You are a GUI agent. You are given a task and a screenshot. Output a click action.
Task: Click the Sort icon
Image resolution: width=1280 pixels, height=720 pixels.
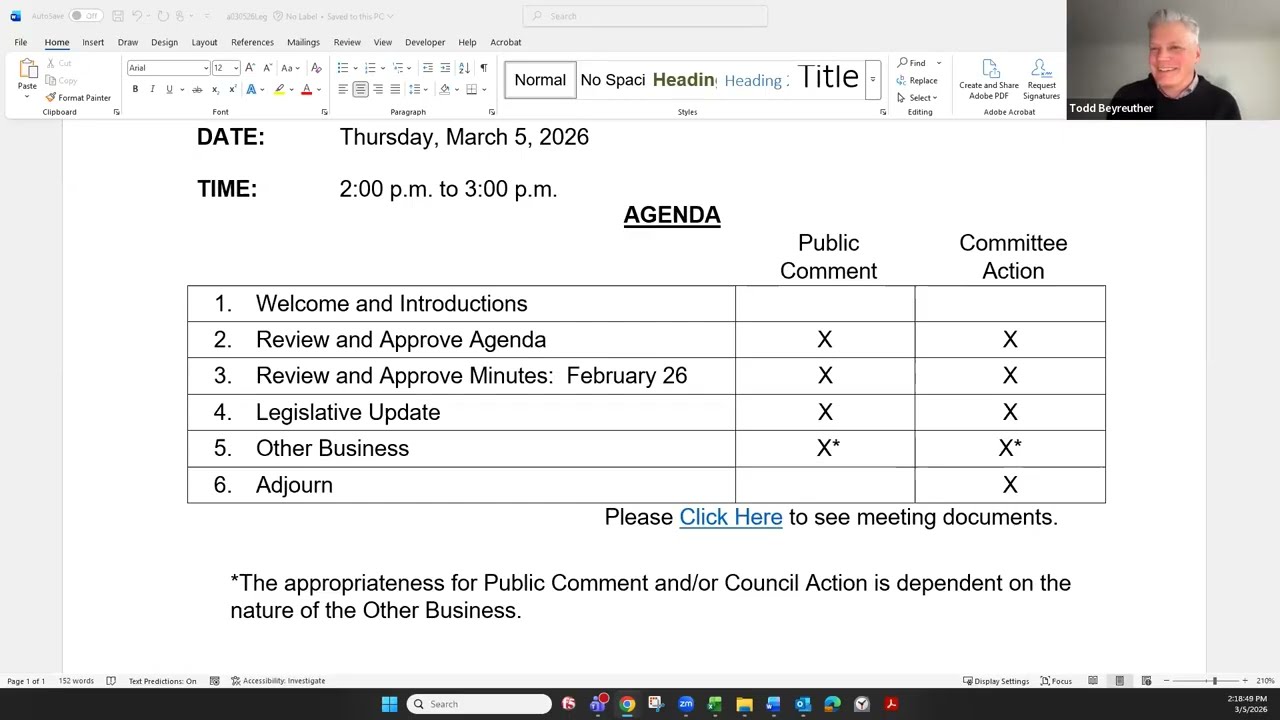tap(465, 68)
